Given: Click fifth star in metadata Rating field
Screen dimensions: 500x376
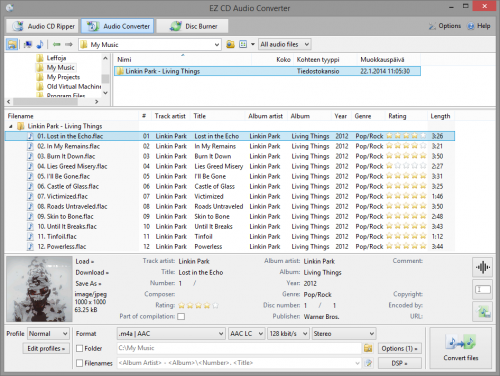Looking at the screenshot, I should click(x=215, y=305).
